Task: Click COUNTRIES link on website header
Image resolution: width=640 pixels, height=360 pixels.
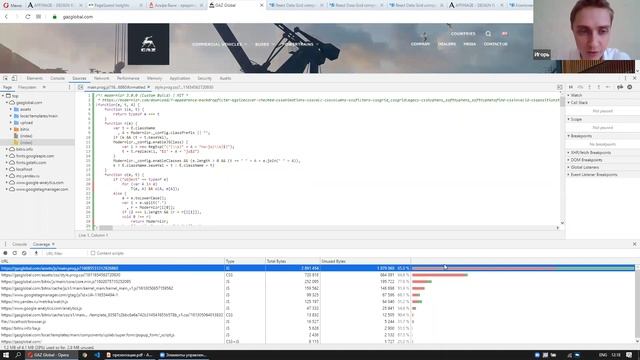Action: [x=463, y=33]
